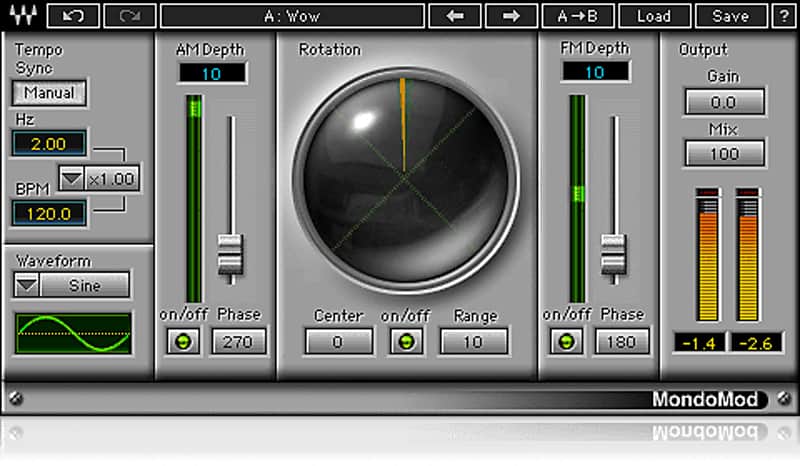Viewport: 800px width, 466px height.
Task: Reset left peak readout -1.4
Action: 699,343
